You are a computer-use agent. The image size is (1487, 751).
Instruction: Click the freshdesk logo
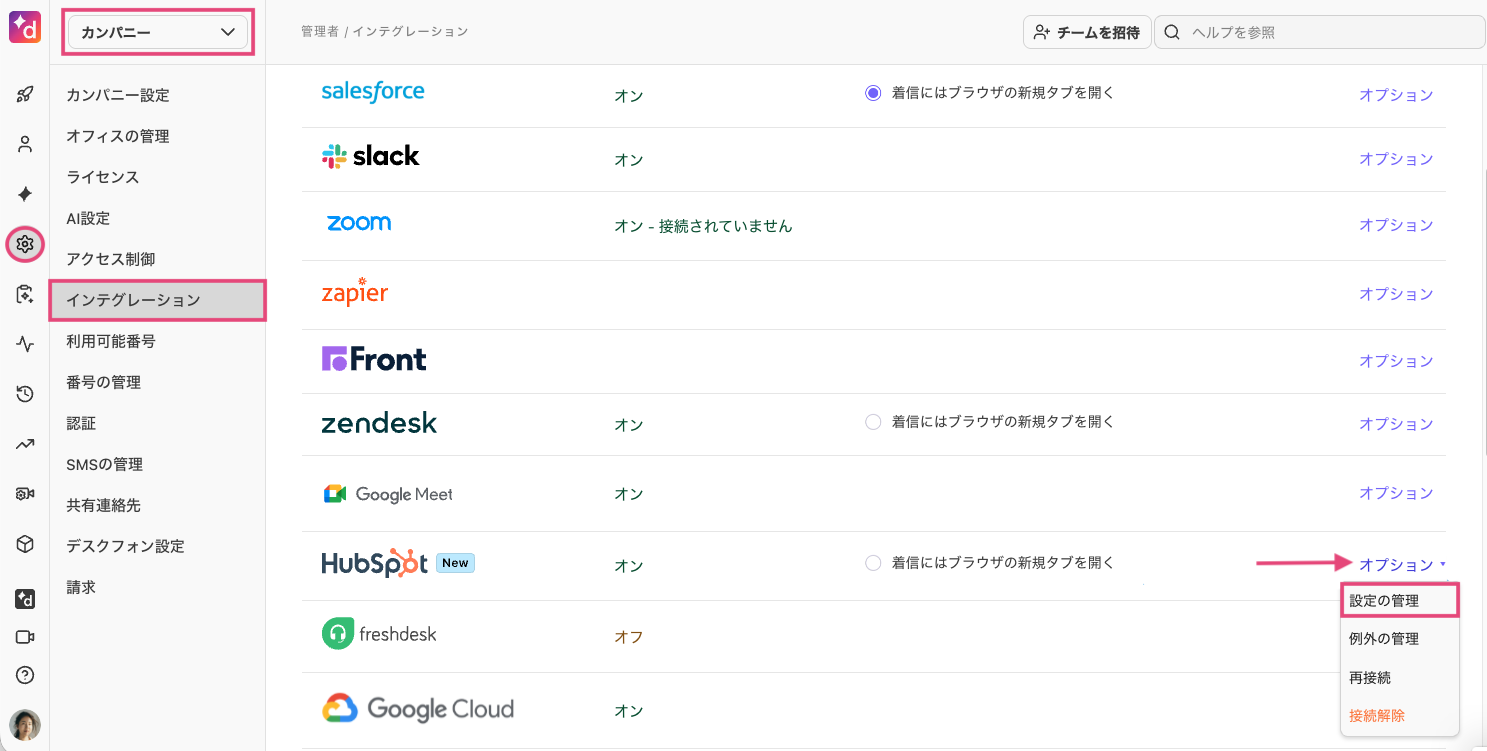click(379, 634)
